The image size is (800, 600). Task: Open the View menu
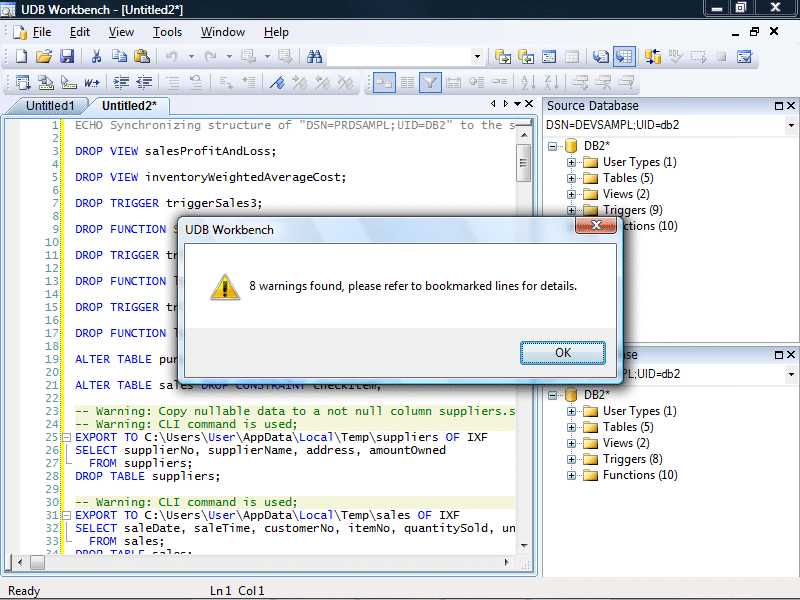(121, 32)
